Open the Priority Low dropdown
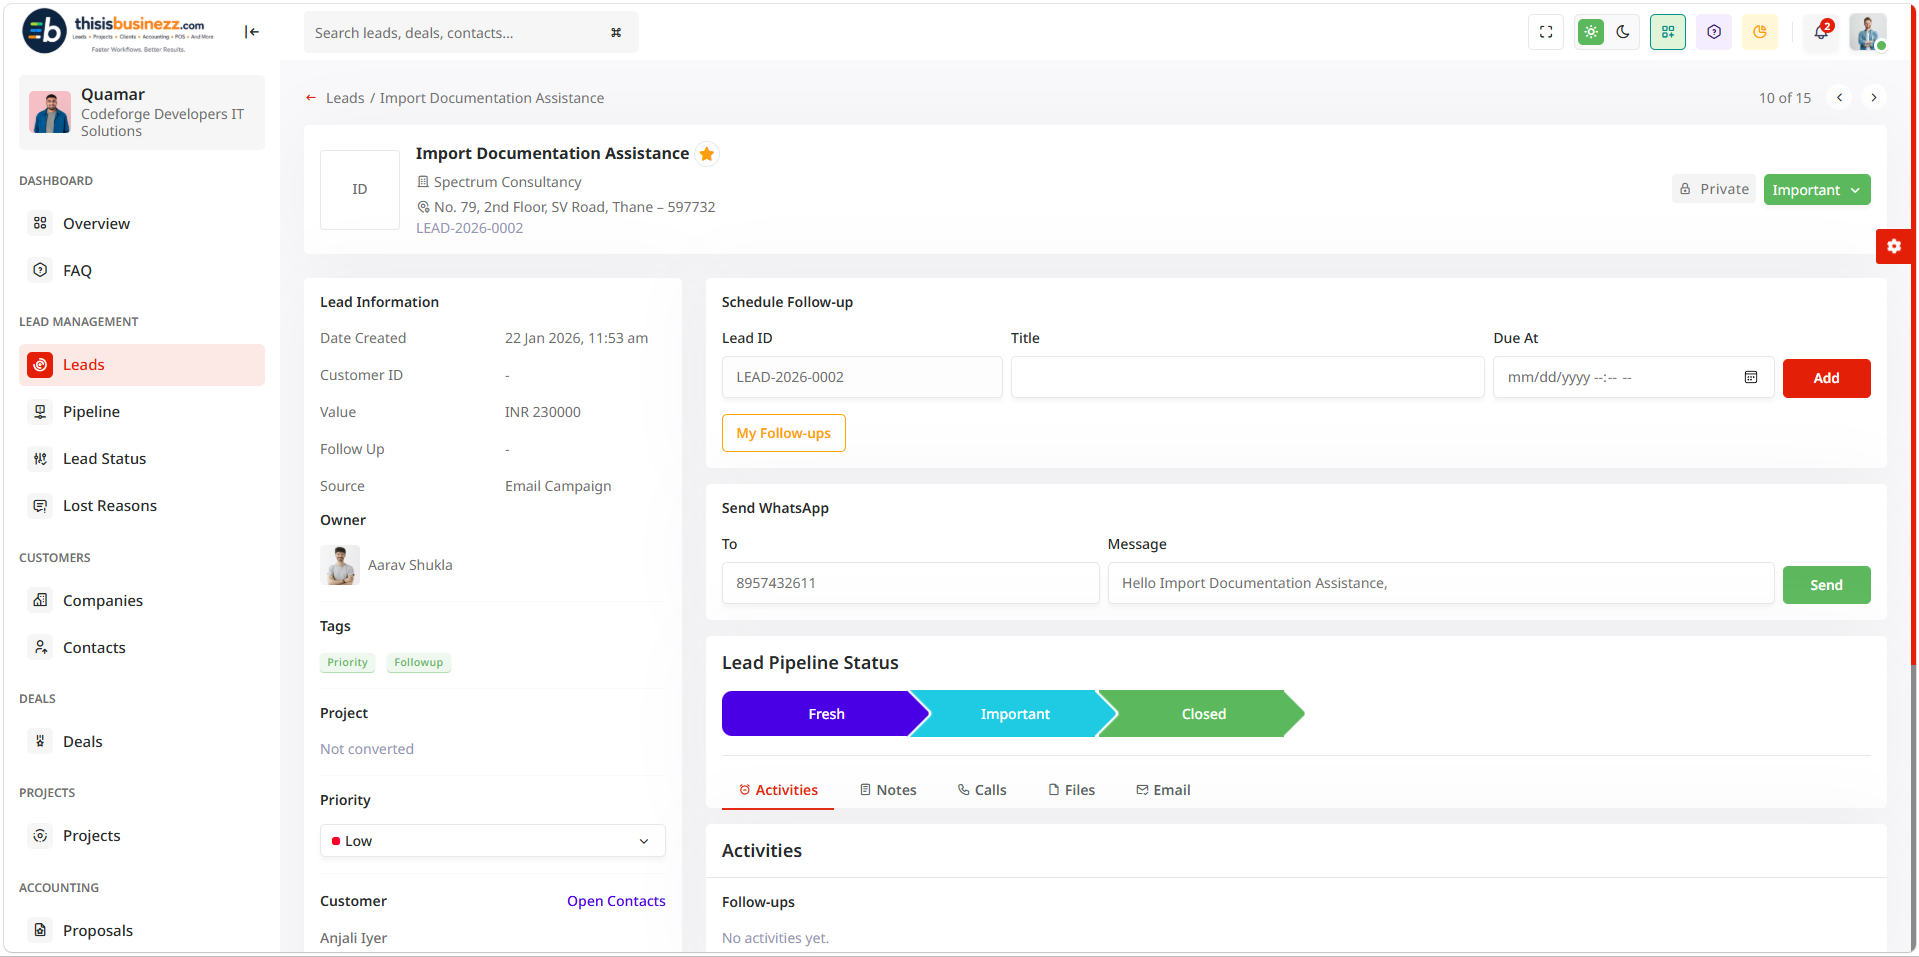The image size is (1919, 957). click(492, 841)
